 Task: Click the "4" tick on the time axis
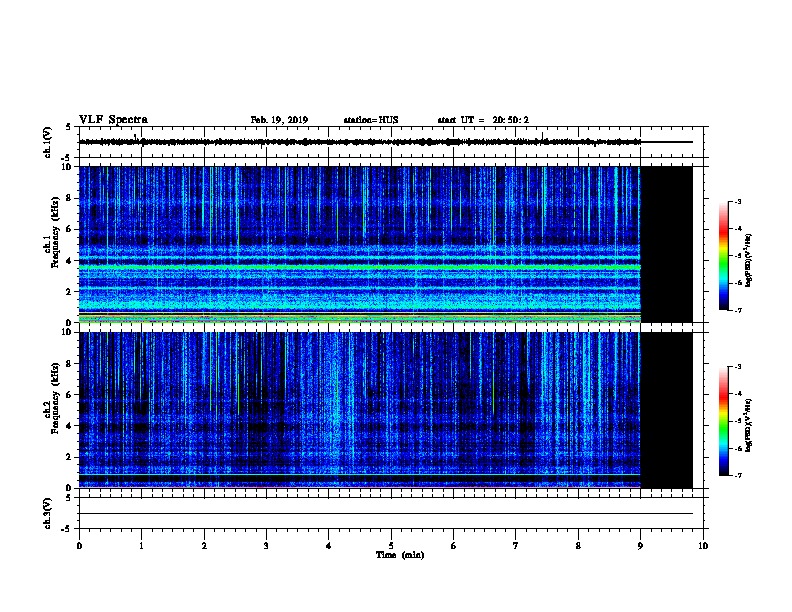(x=329, y=546)
